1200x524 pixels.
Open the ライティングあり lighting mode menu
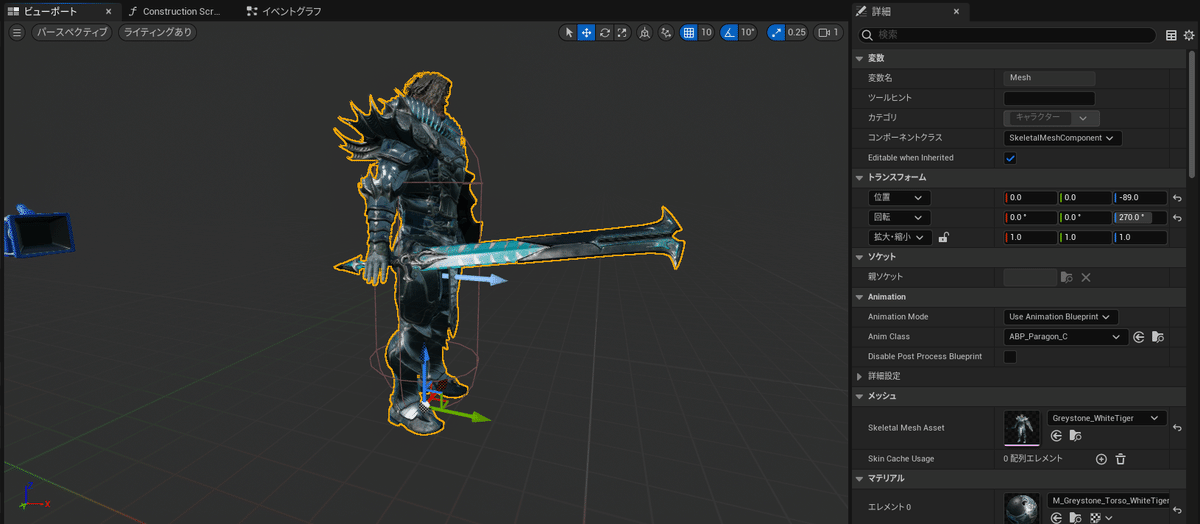pos(156,32)
